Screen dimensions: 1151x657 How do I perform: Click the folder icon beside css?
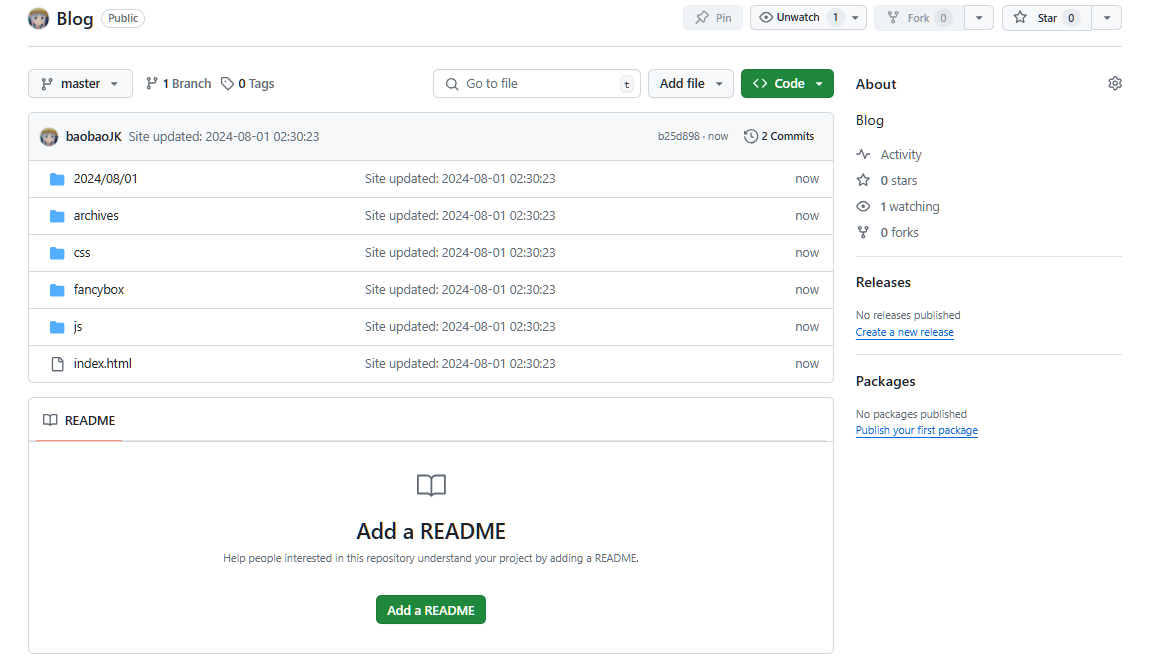57,253
